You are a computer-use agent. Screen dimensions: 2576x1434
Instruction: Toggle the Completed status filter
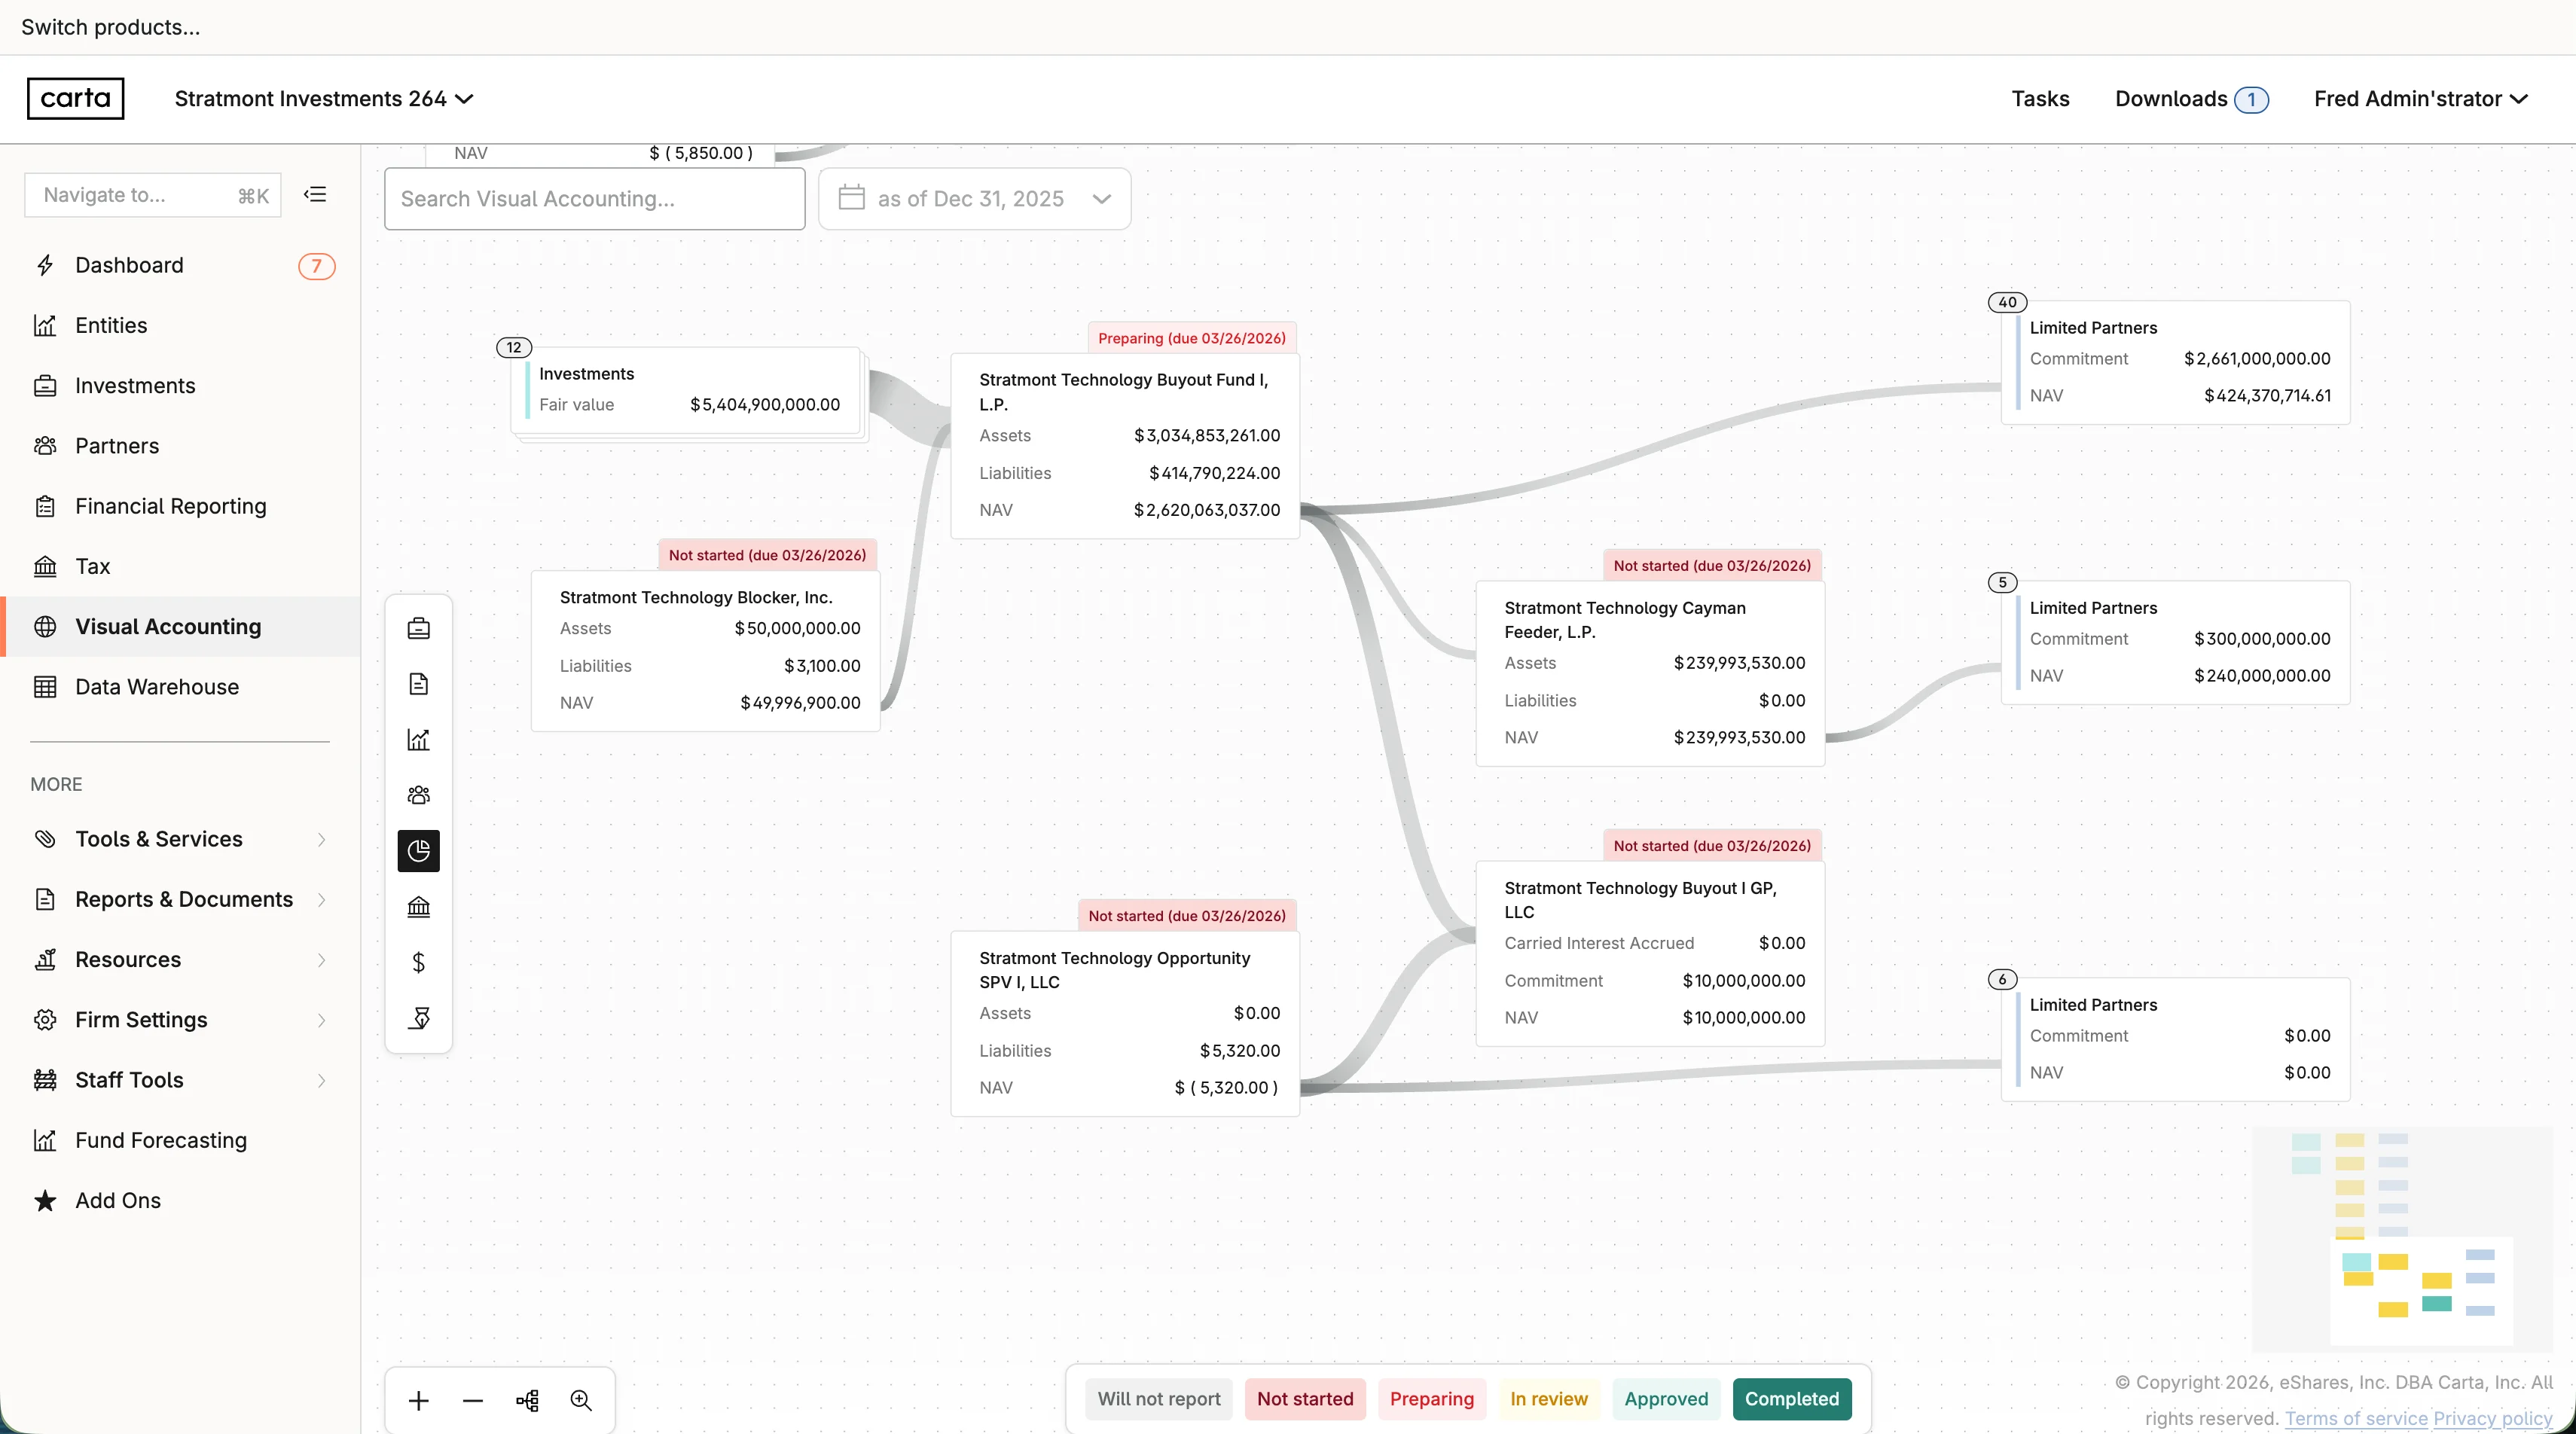coord(1792,1398)
